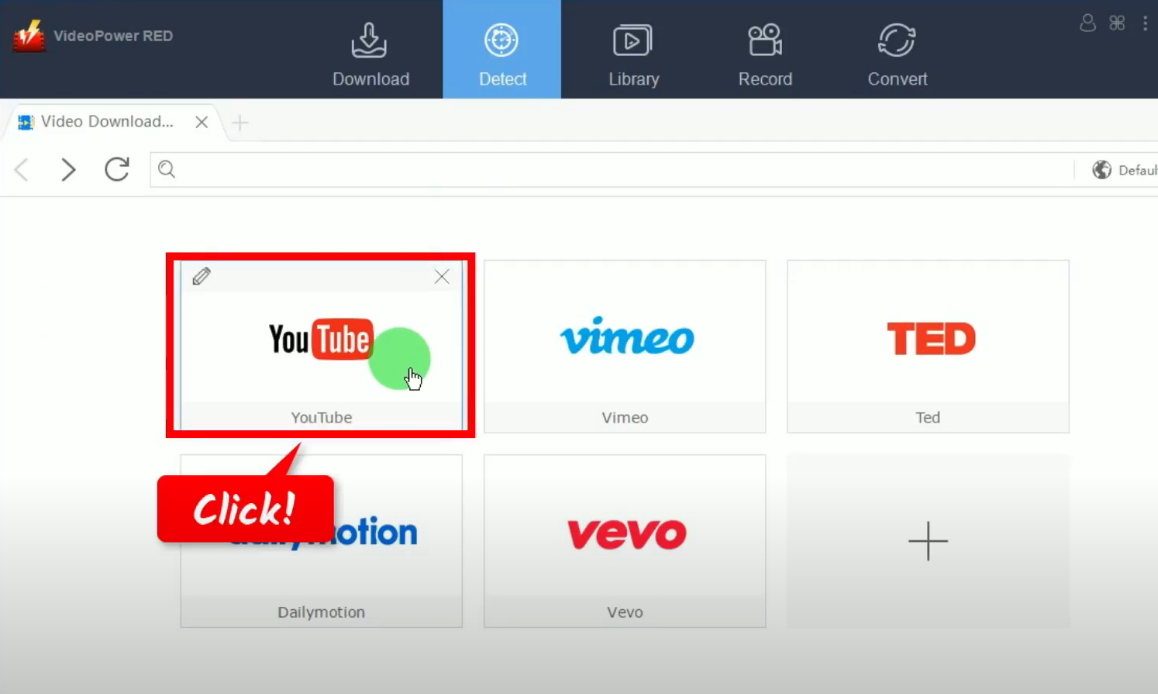The width and height of the screenshot is (1158, 694).
Task: Open the TED website tile
Action: [928, 345]
